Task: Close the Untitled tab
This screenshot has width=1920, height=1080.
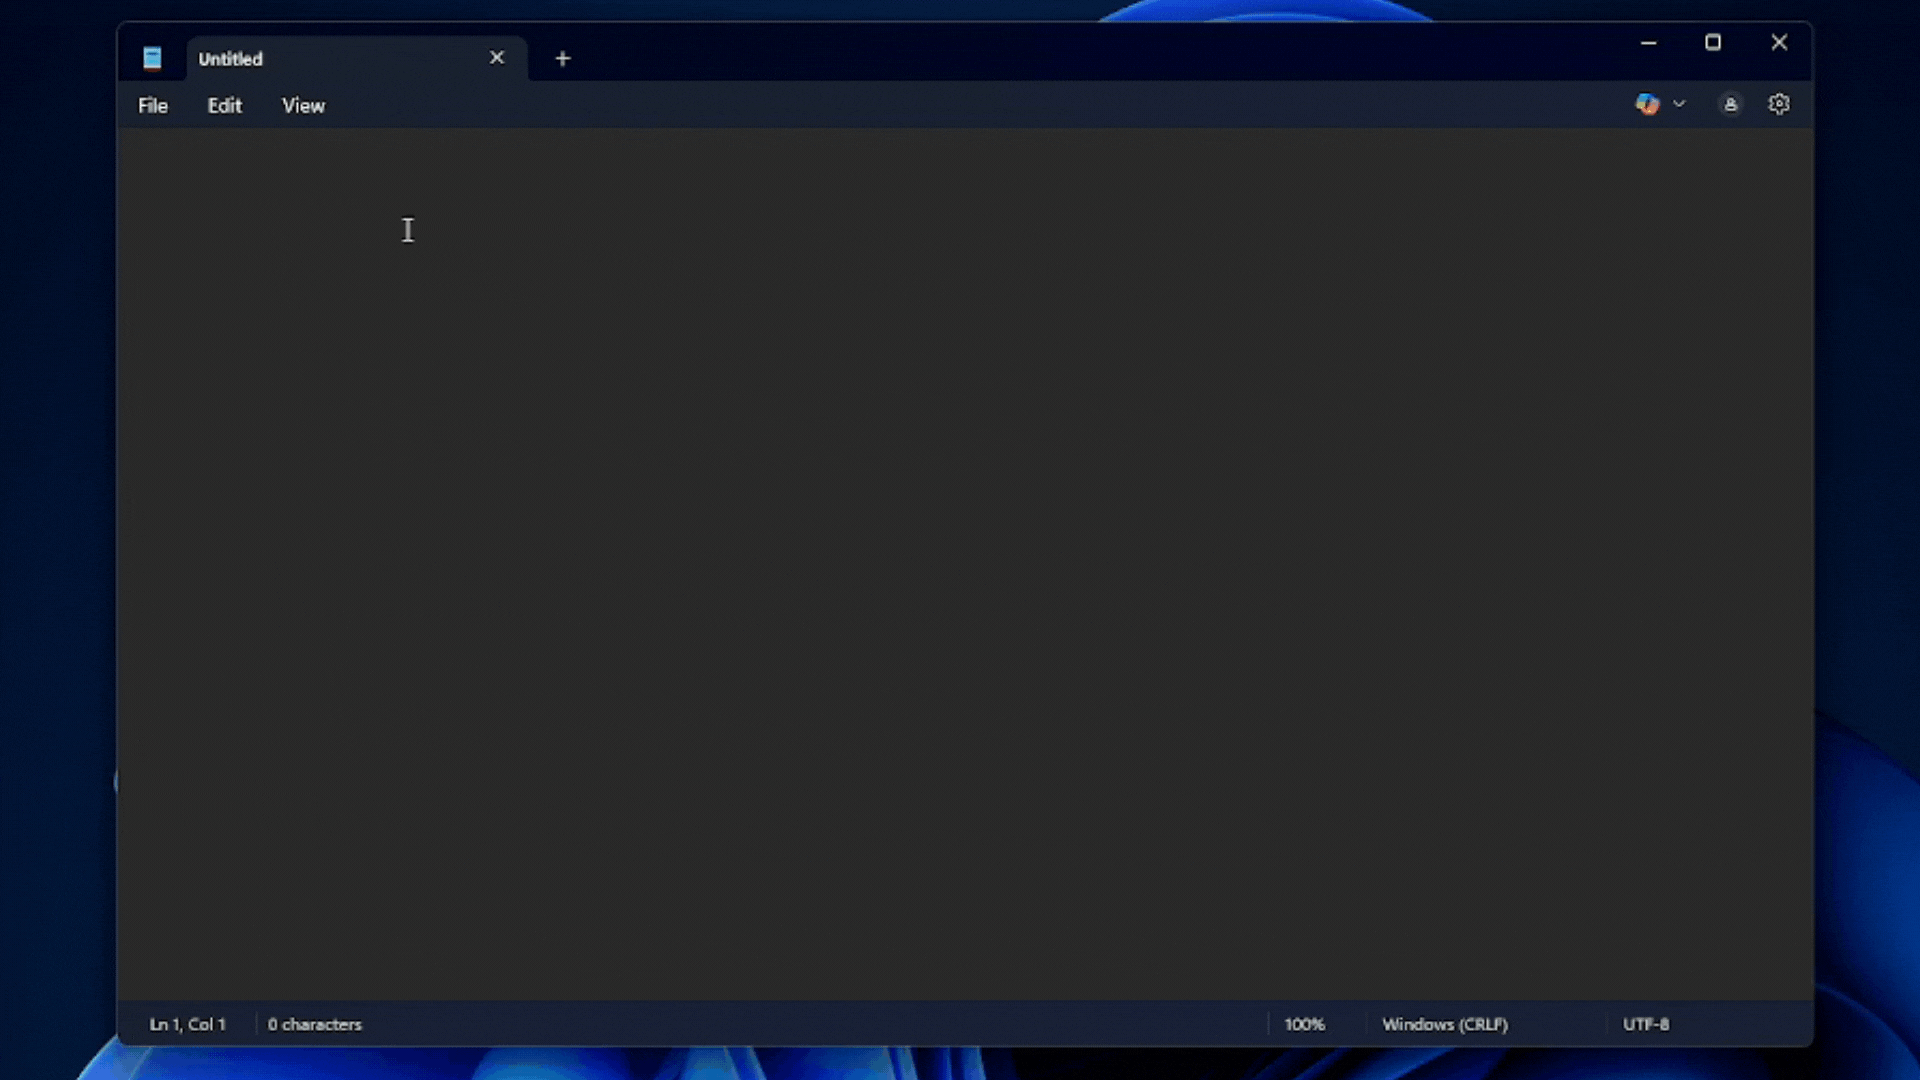Action: point(497,58)
